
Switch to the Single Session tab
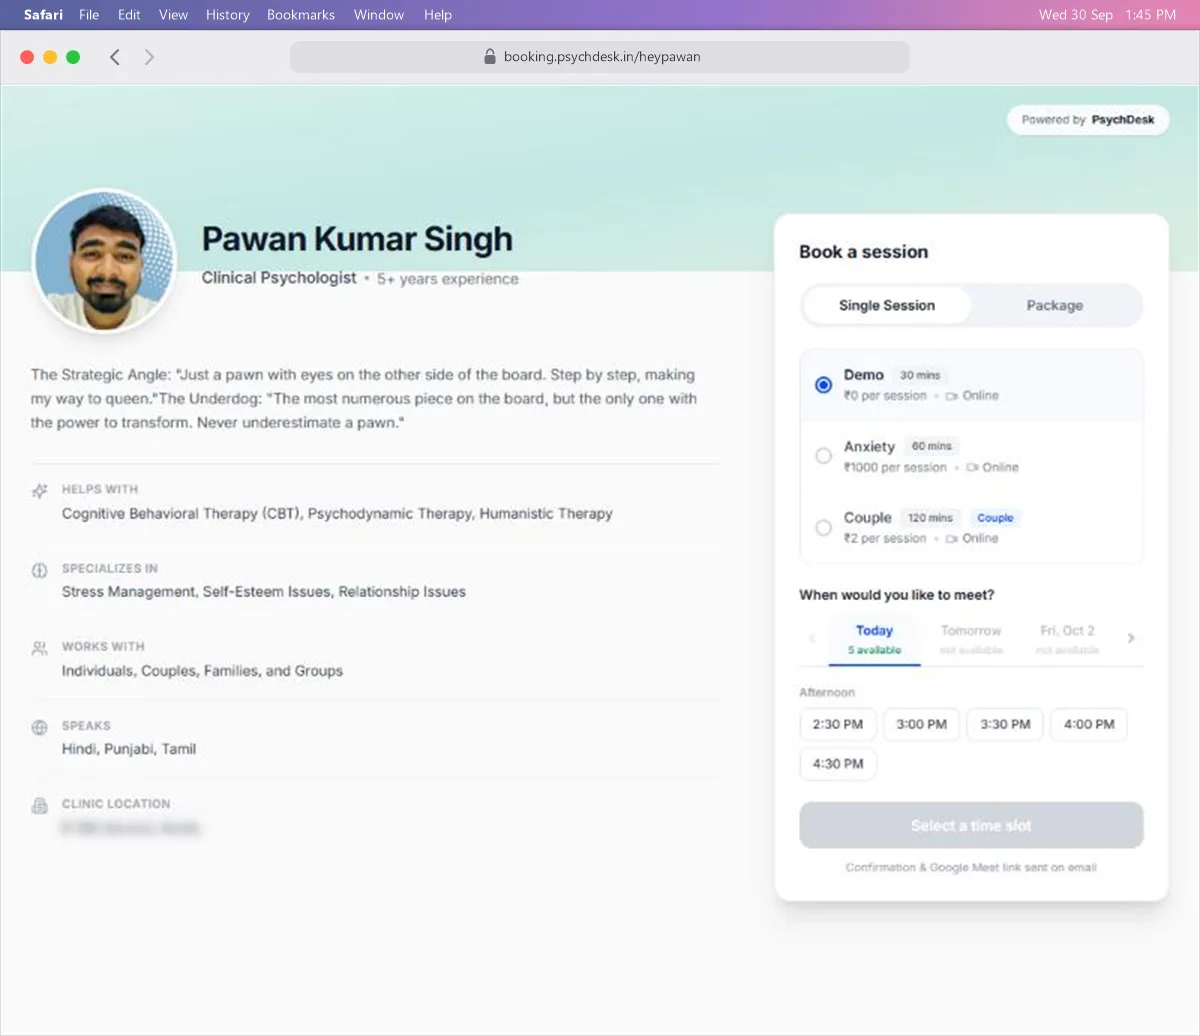pos(887,306)
